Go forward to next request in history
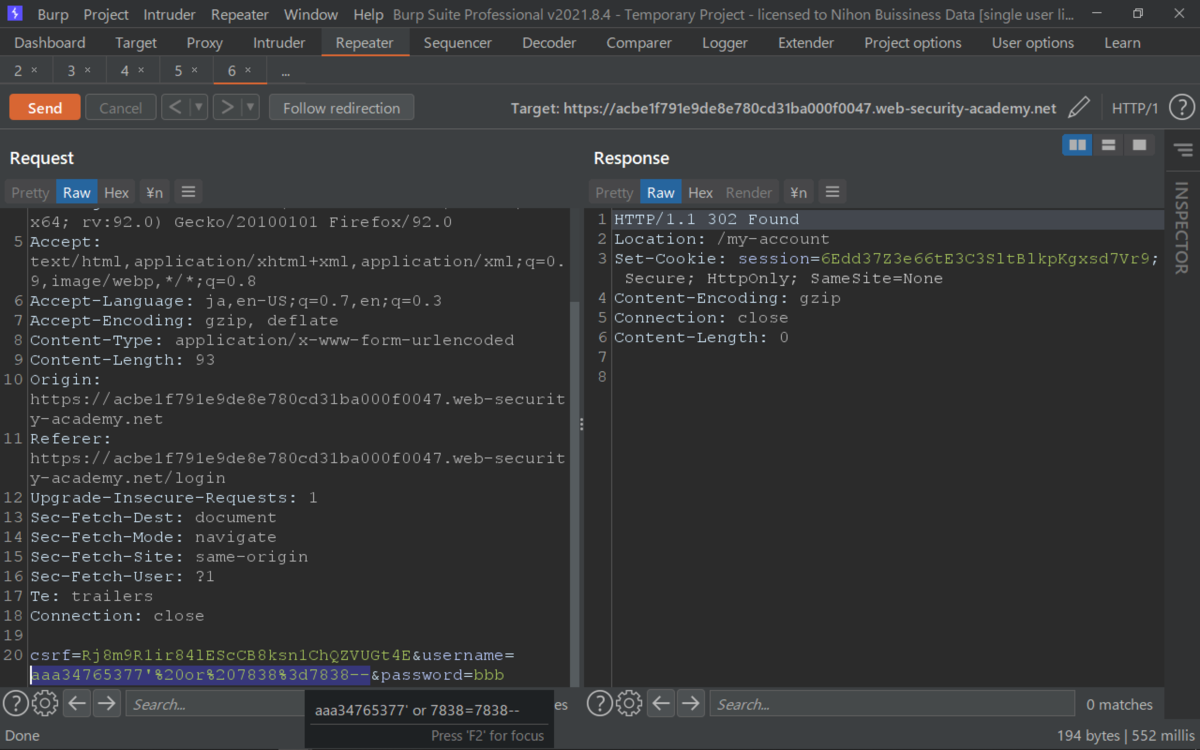Image resolution: width=1200 pixels, height=750 pixels. click(228, 107)
